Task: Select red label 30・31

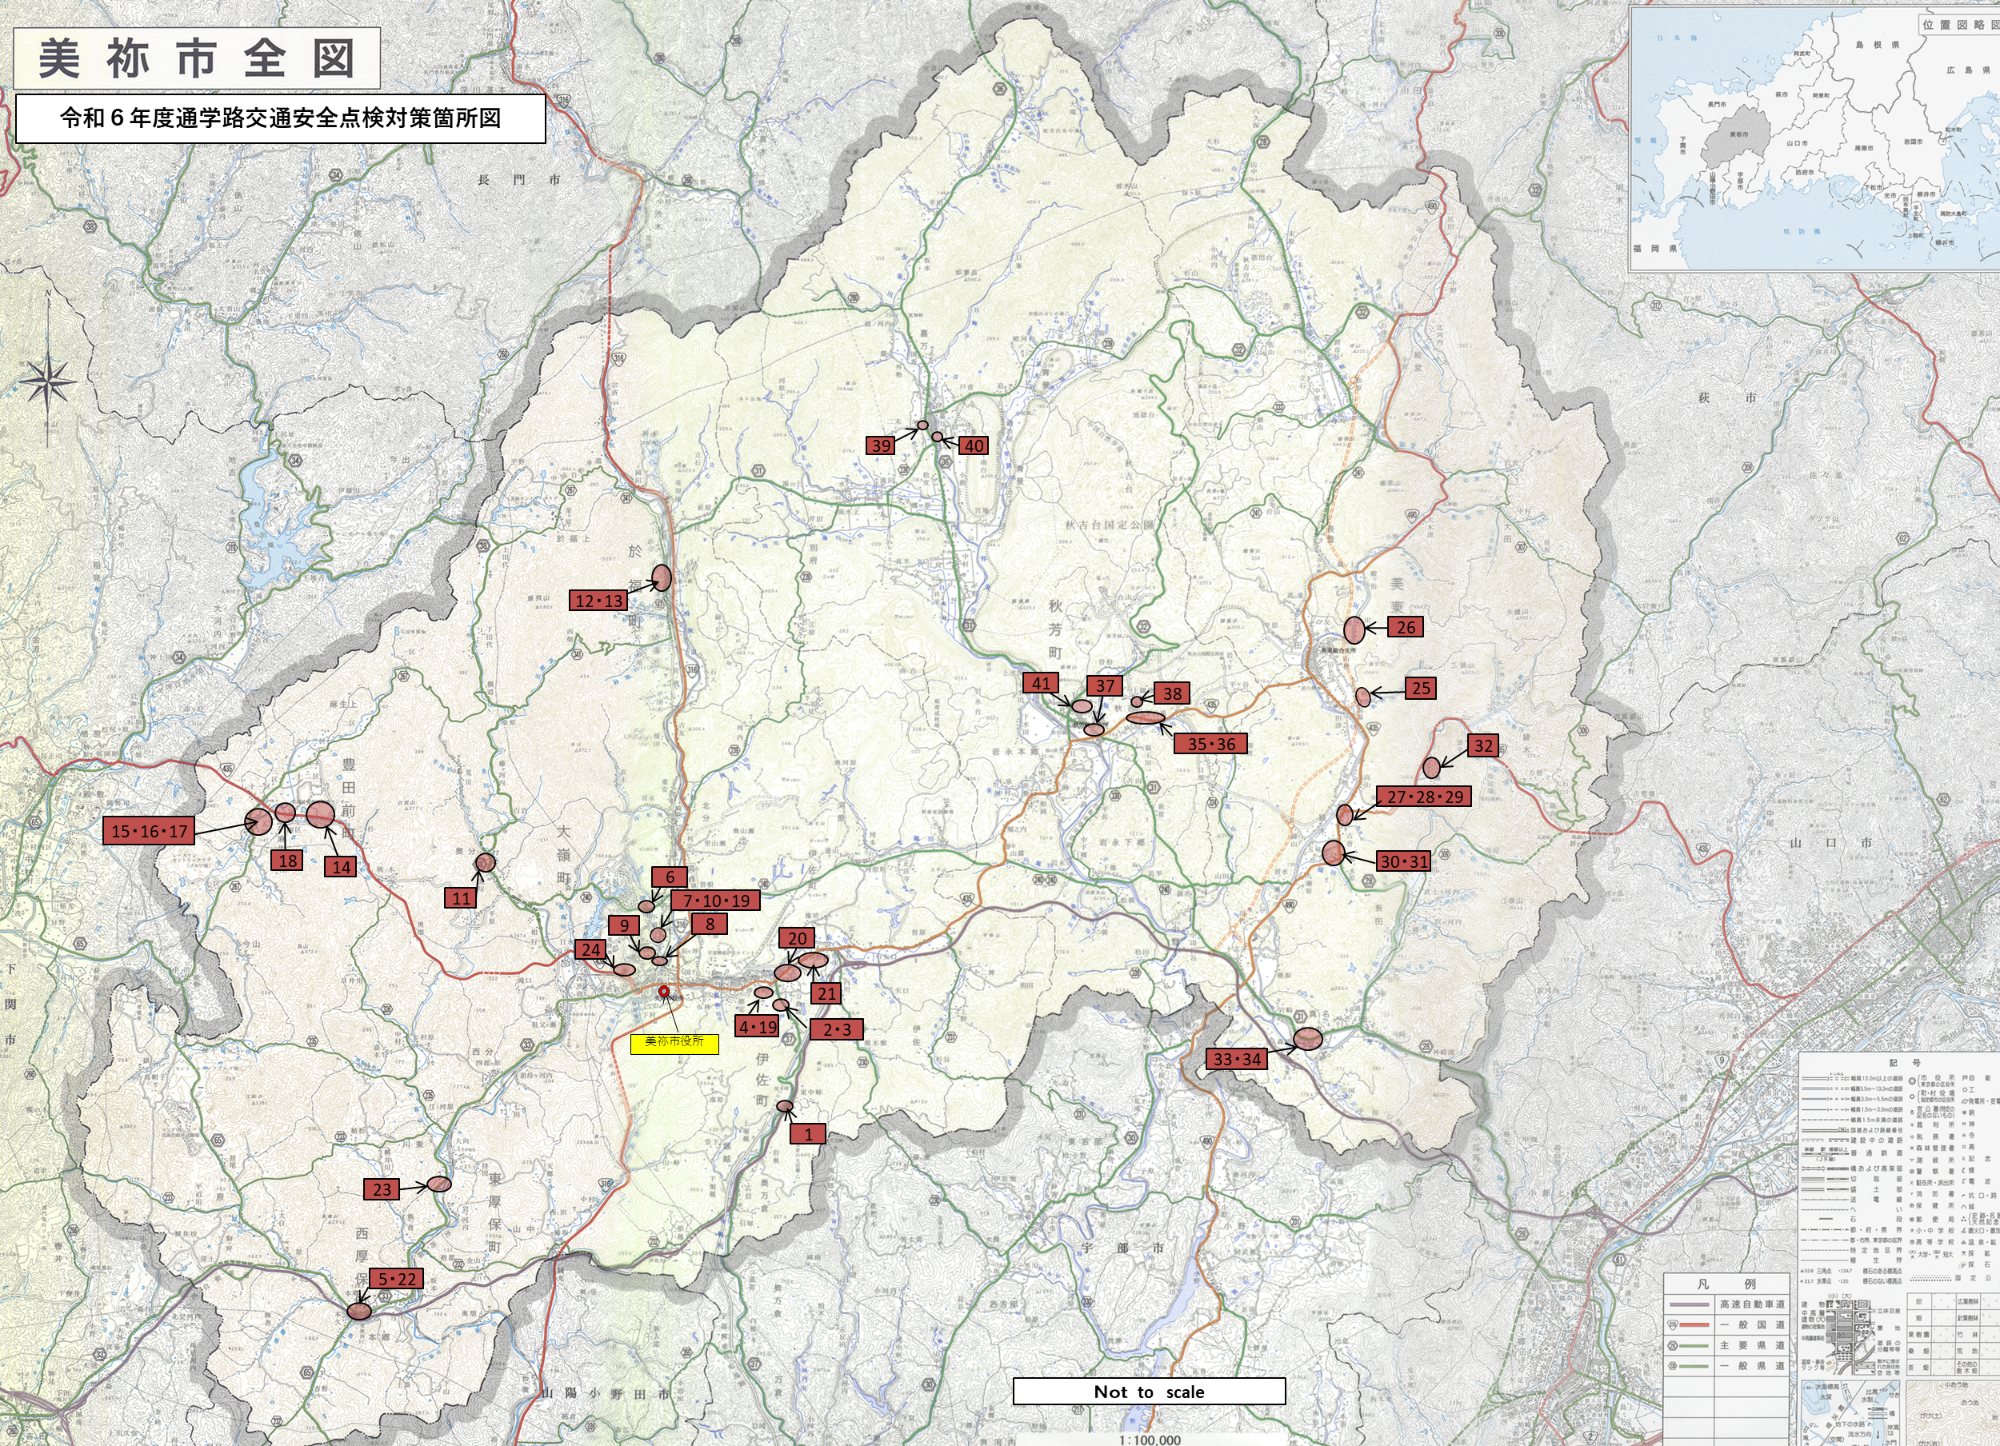Action: coord(1404,861)
